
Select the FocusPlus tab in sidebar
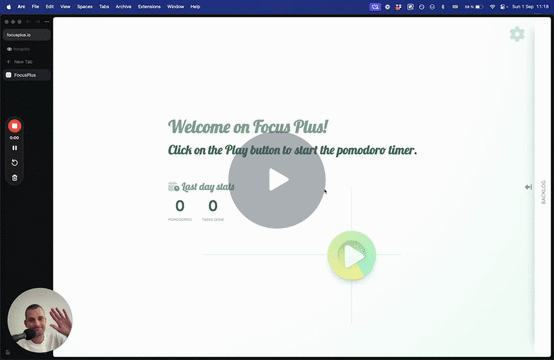coord(27,75)
